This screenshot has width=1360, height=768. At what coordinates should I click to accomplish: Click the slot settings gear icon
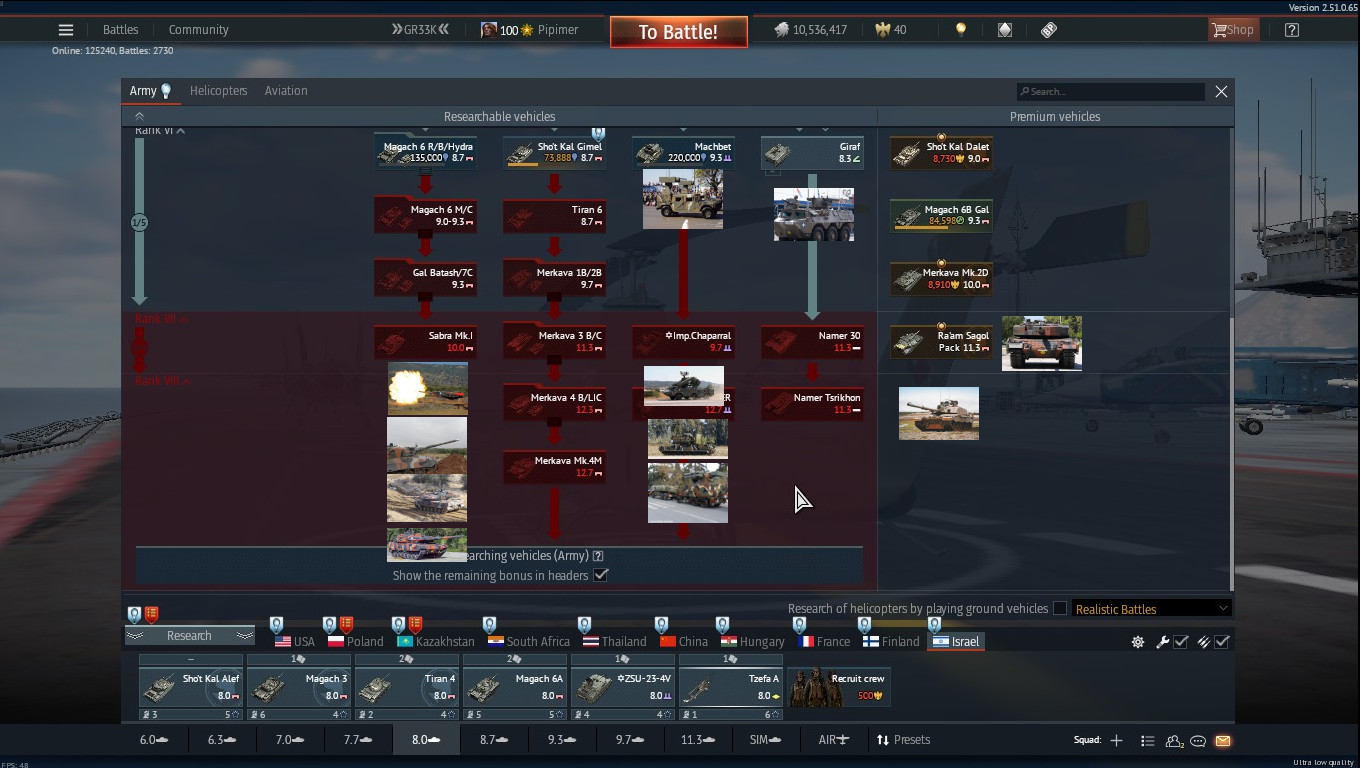(1138, 642)
